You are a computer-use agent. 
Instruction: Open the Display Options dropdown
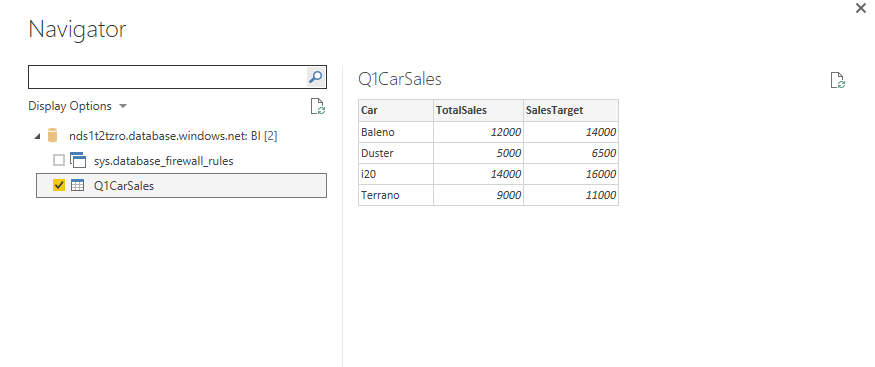tap(78, 106)
